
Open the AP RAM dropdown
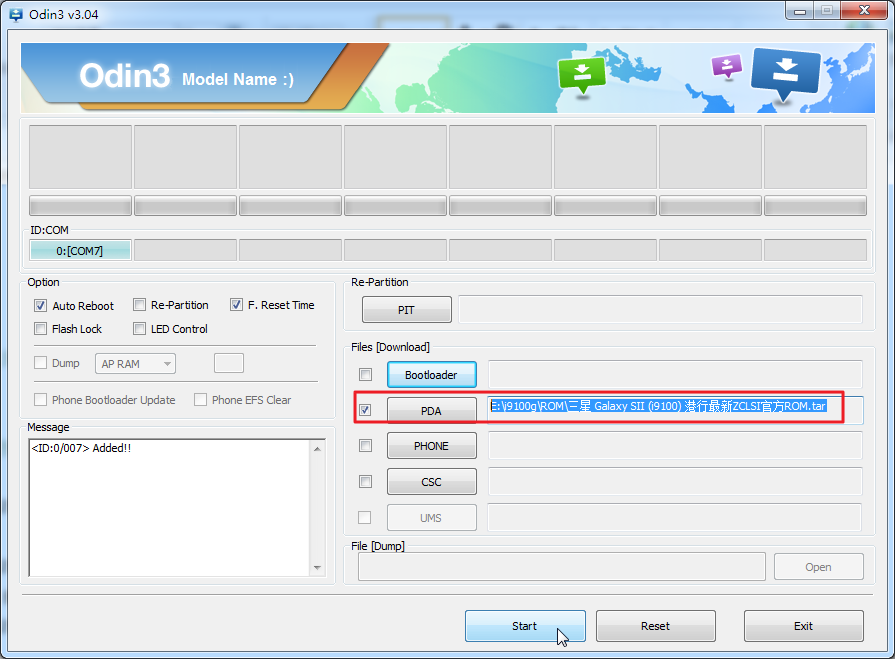(x=135, y=363)
